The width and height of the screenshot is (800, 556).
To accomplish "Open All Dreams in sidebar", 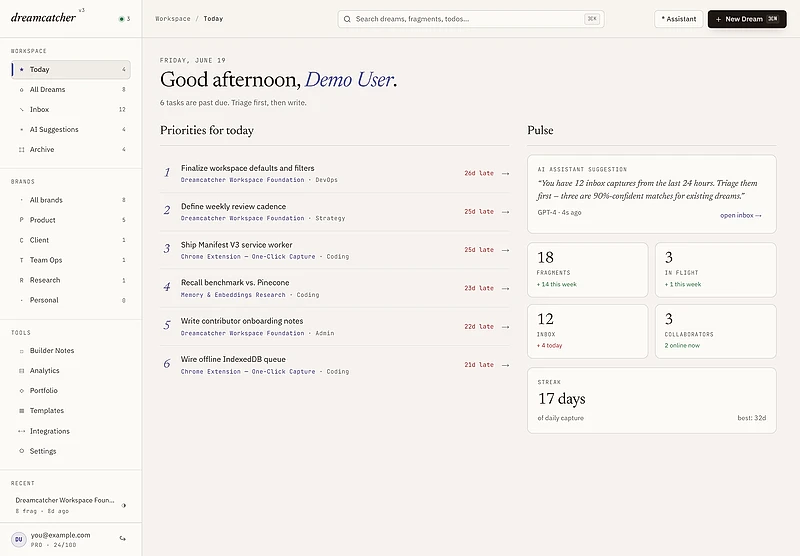I will click(x=70, y=89).
